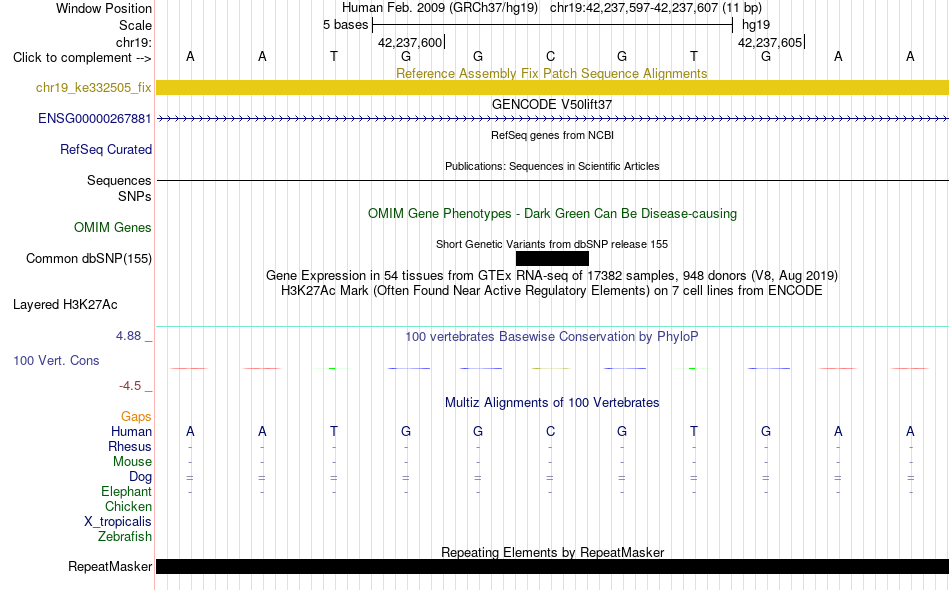Click the Elephant species label
This screenshot has height=590, width=950.
click(126, 491)
